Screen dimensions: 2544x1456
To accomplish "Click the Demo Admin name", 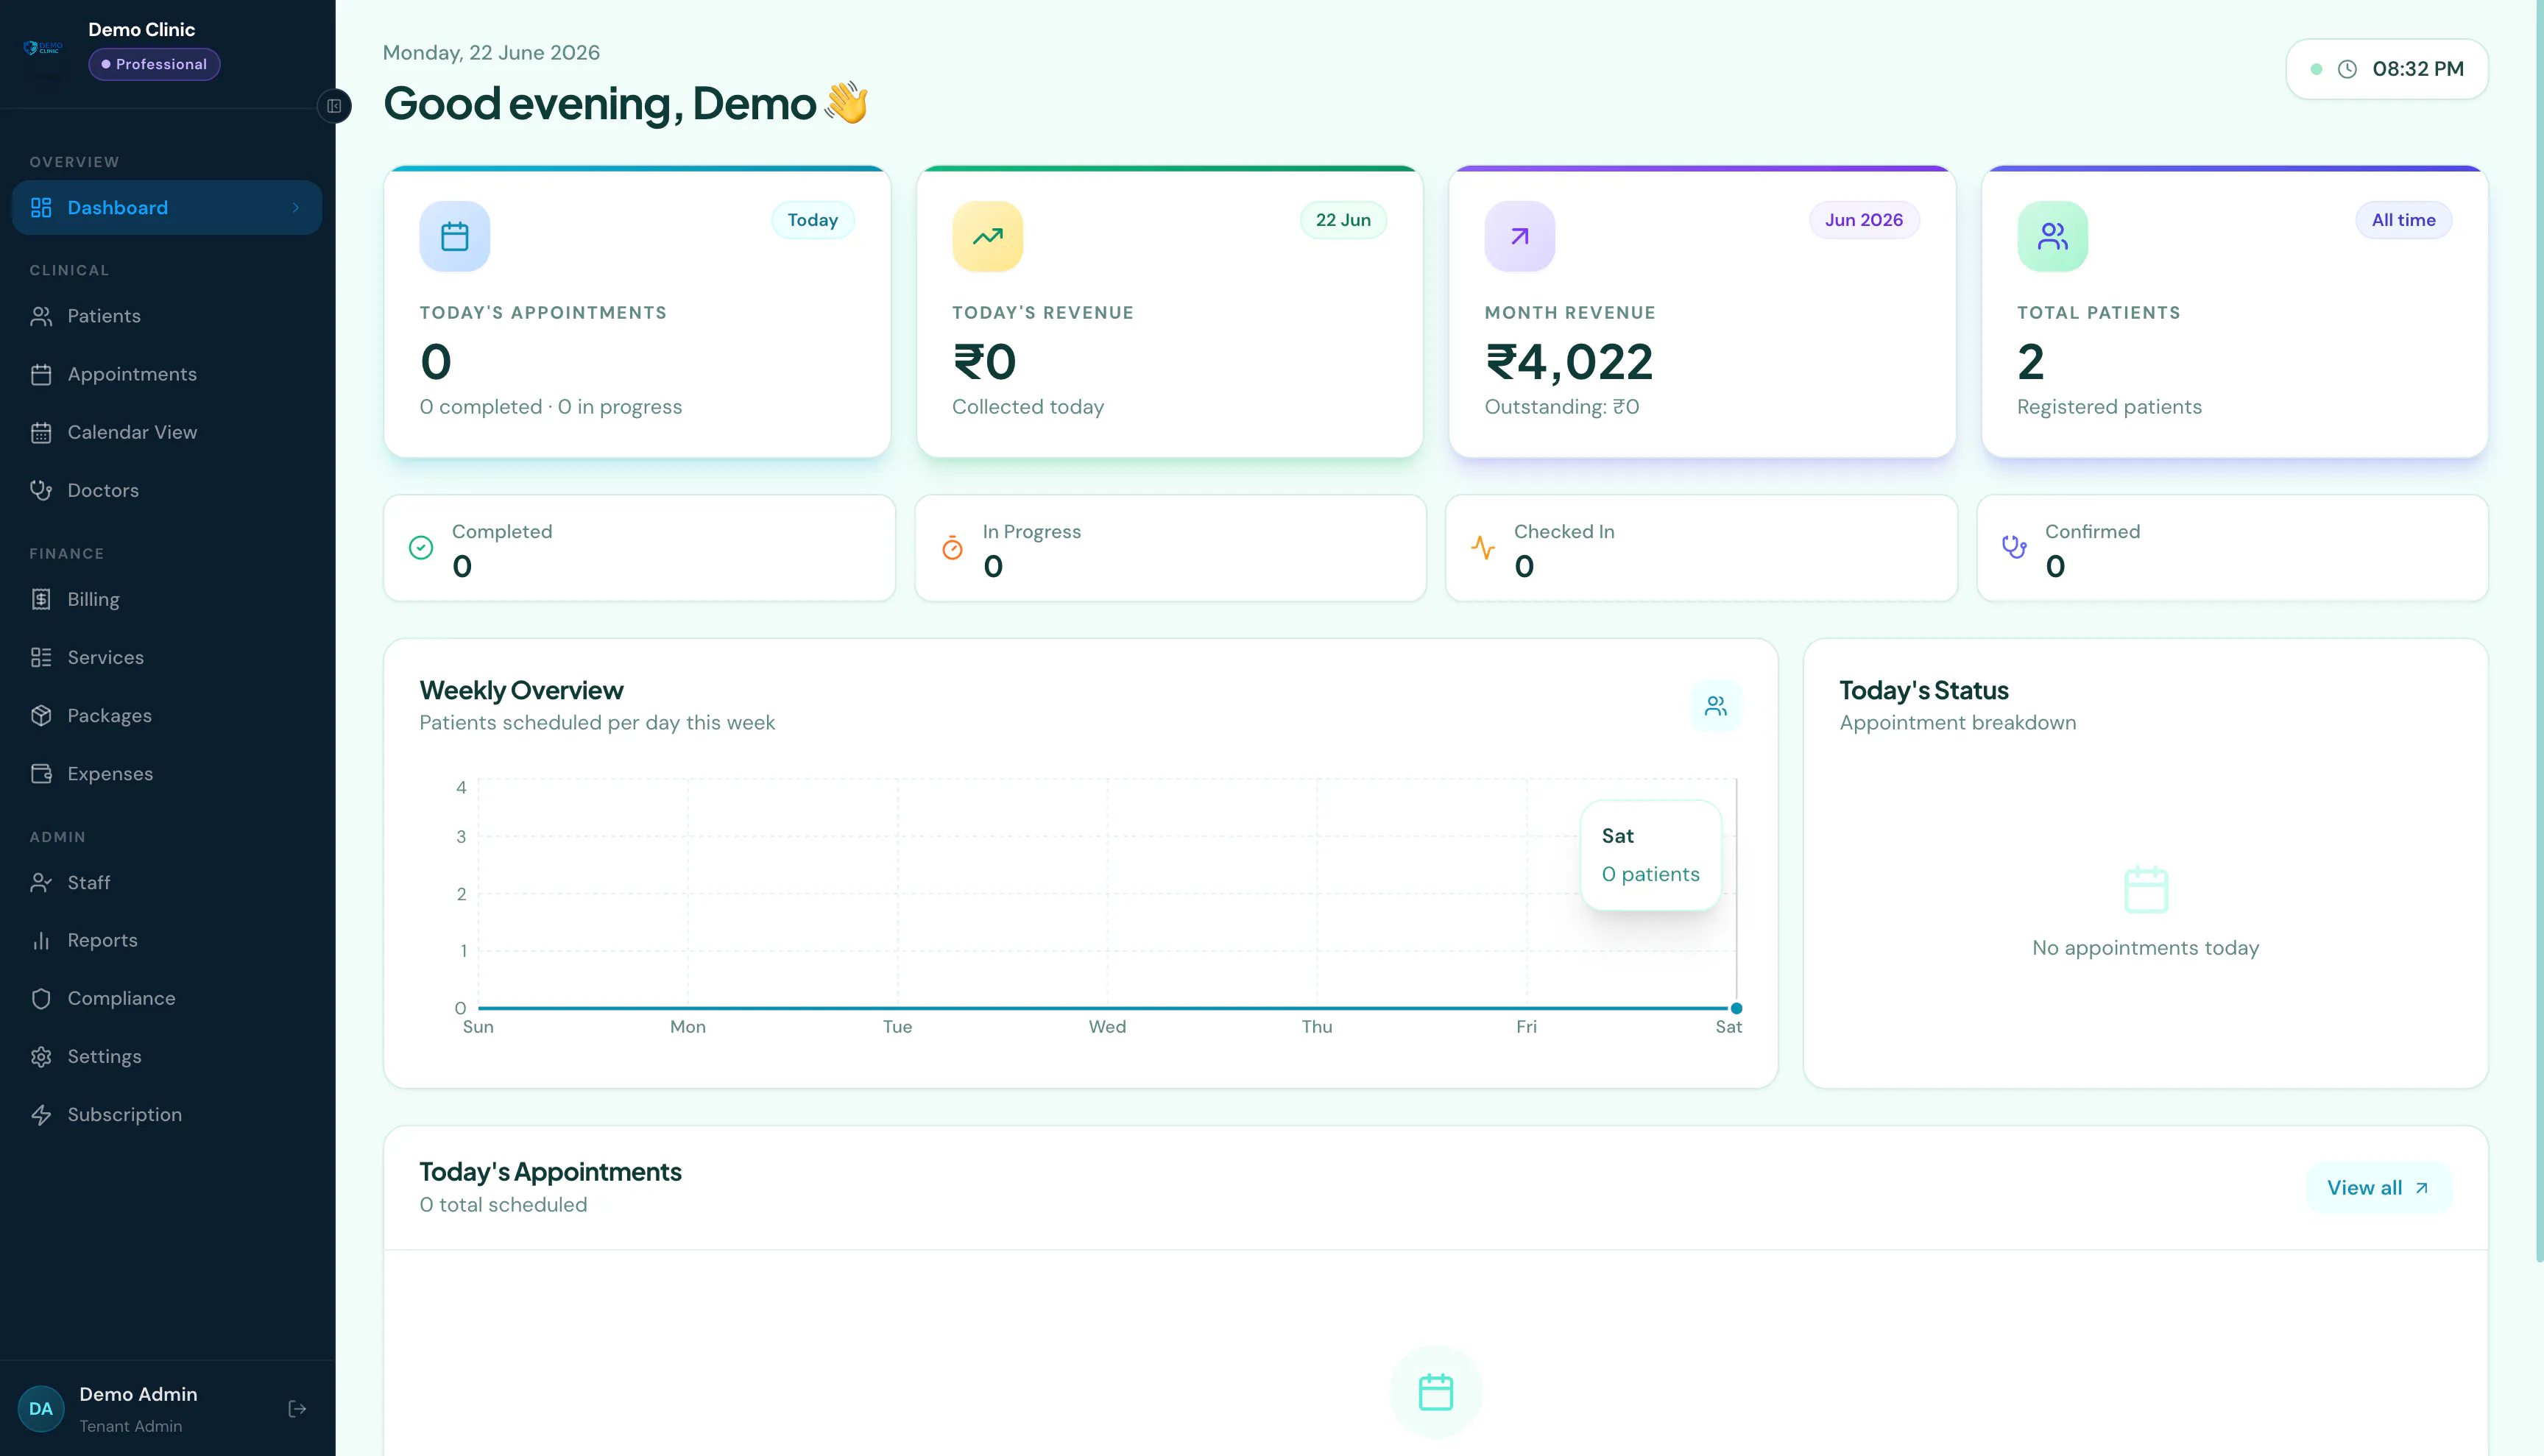I will tap(138, 1394).
